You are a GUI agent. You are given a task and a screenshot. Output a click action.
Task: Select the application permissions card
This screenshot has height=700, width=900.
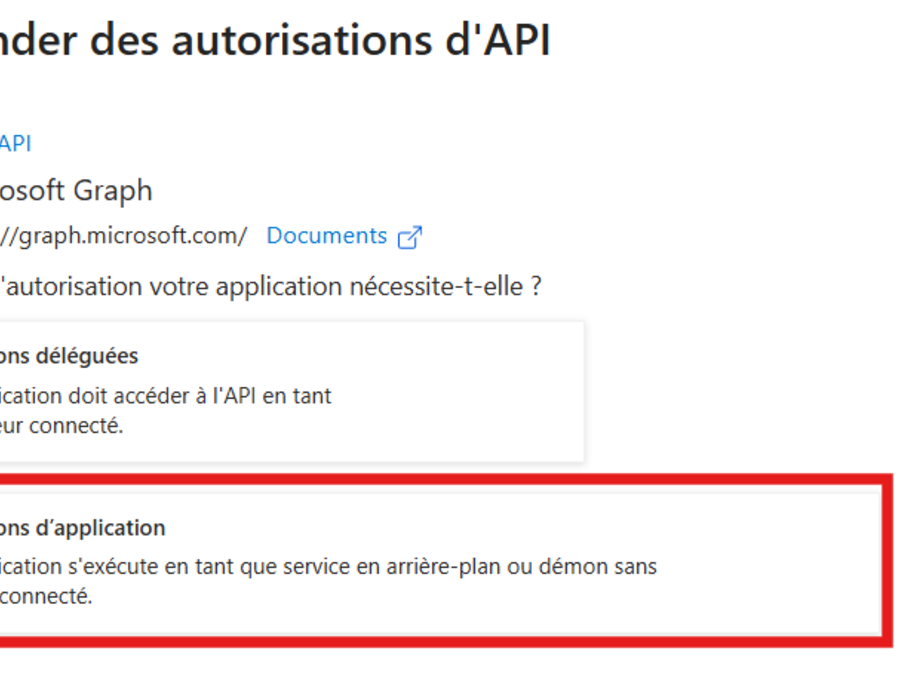[x=441, y=560]
